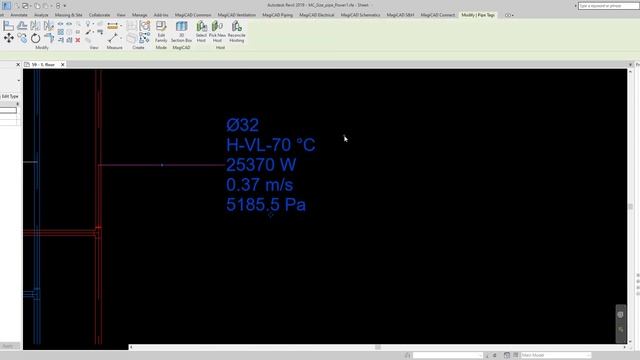
Task: Click the Edit Type button
Action: 10,96
